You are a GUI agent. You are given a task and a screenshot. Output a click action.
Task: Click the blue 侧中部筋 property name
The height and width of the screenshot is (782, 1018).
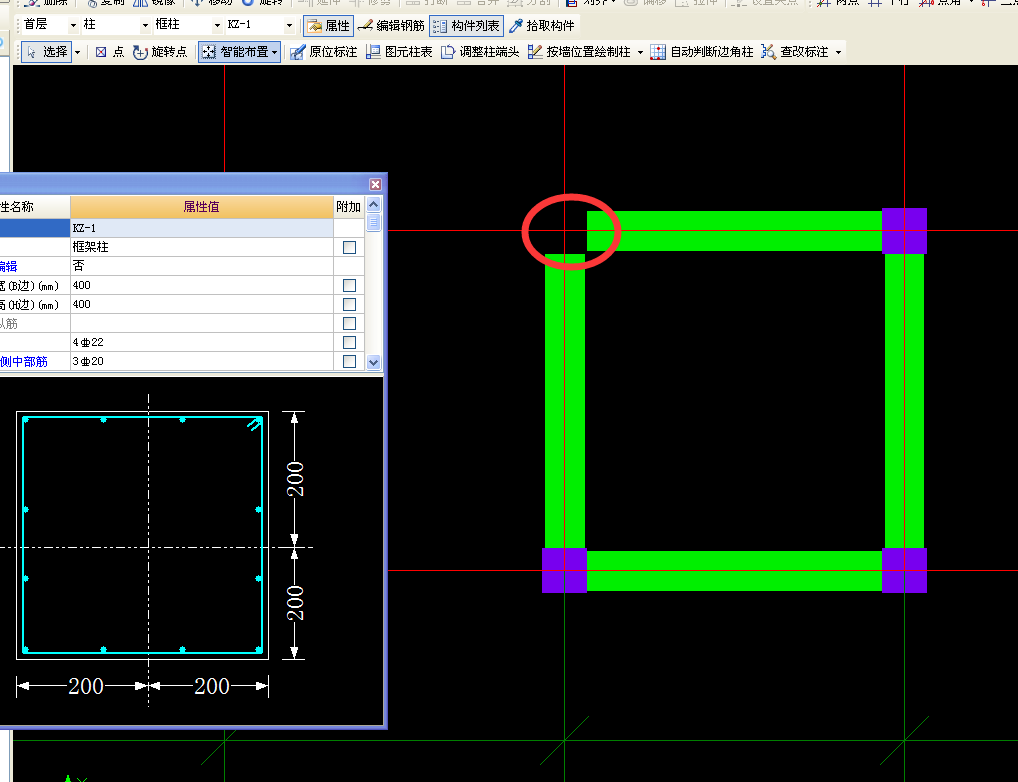coord(24,362)
